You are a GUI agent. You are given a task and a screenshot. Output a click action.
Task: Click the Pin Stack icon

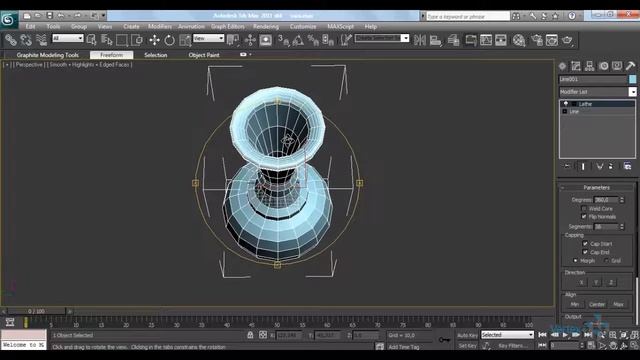tap(567, 166)
